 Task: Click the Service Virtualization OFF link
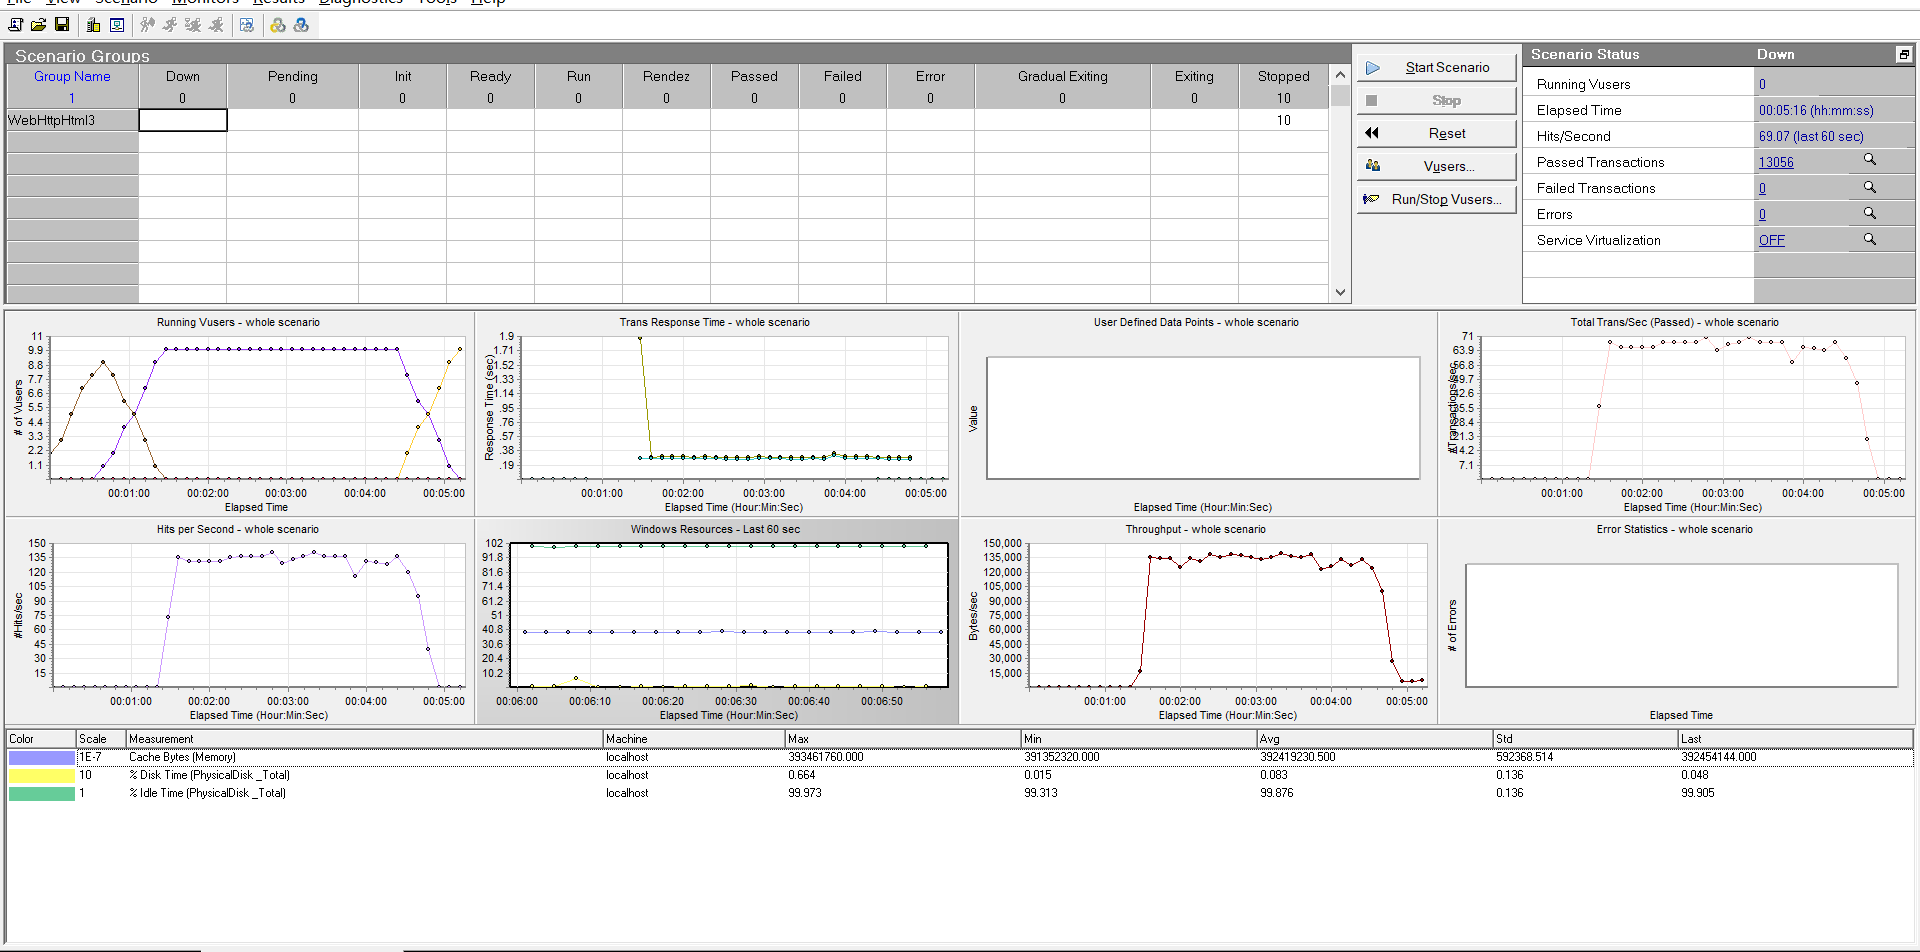coord(1772,240)
